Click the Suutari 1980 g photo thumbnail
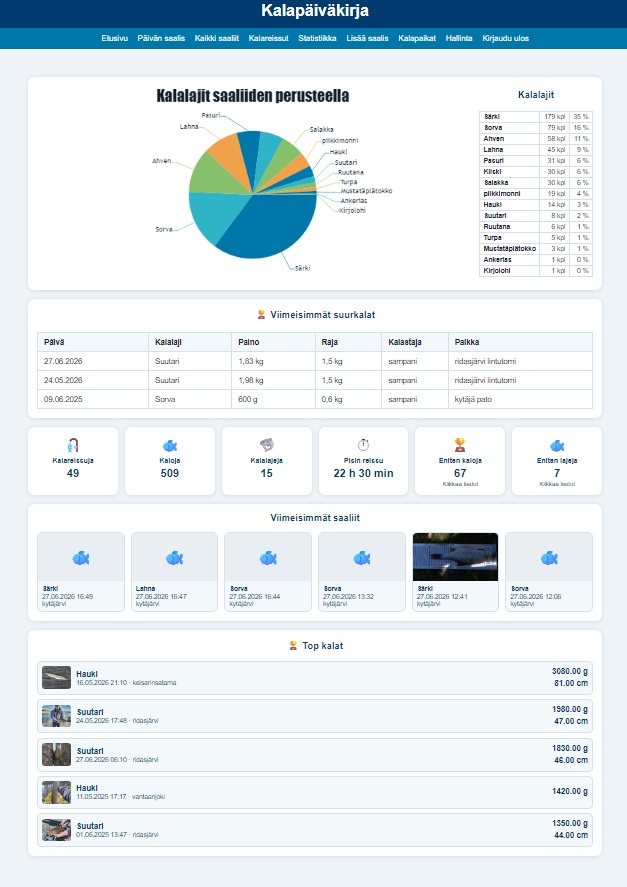This screenshot has height=887, width=627. [x=57, y=716]
